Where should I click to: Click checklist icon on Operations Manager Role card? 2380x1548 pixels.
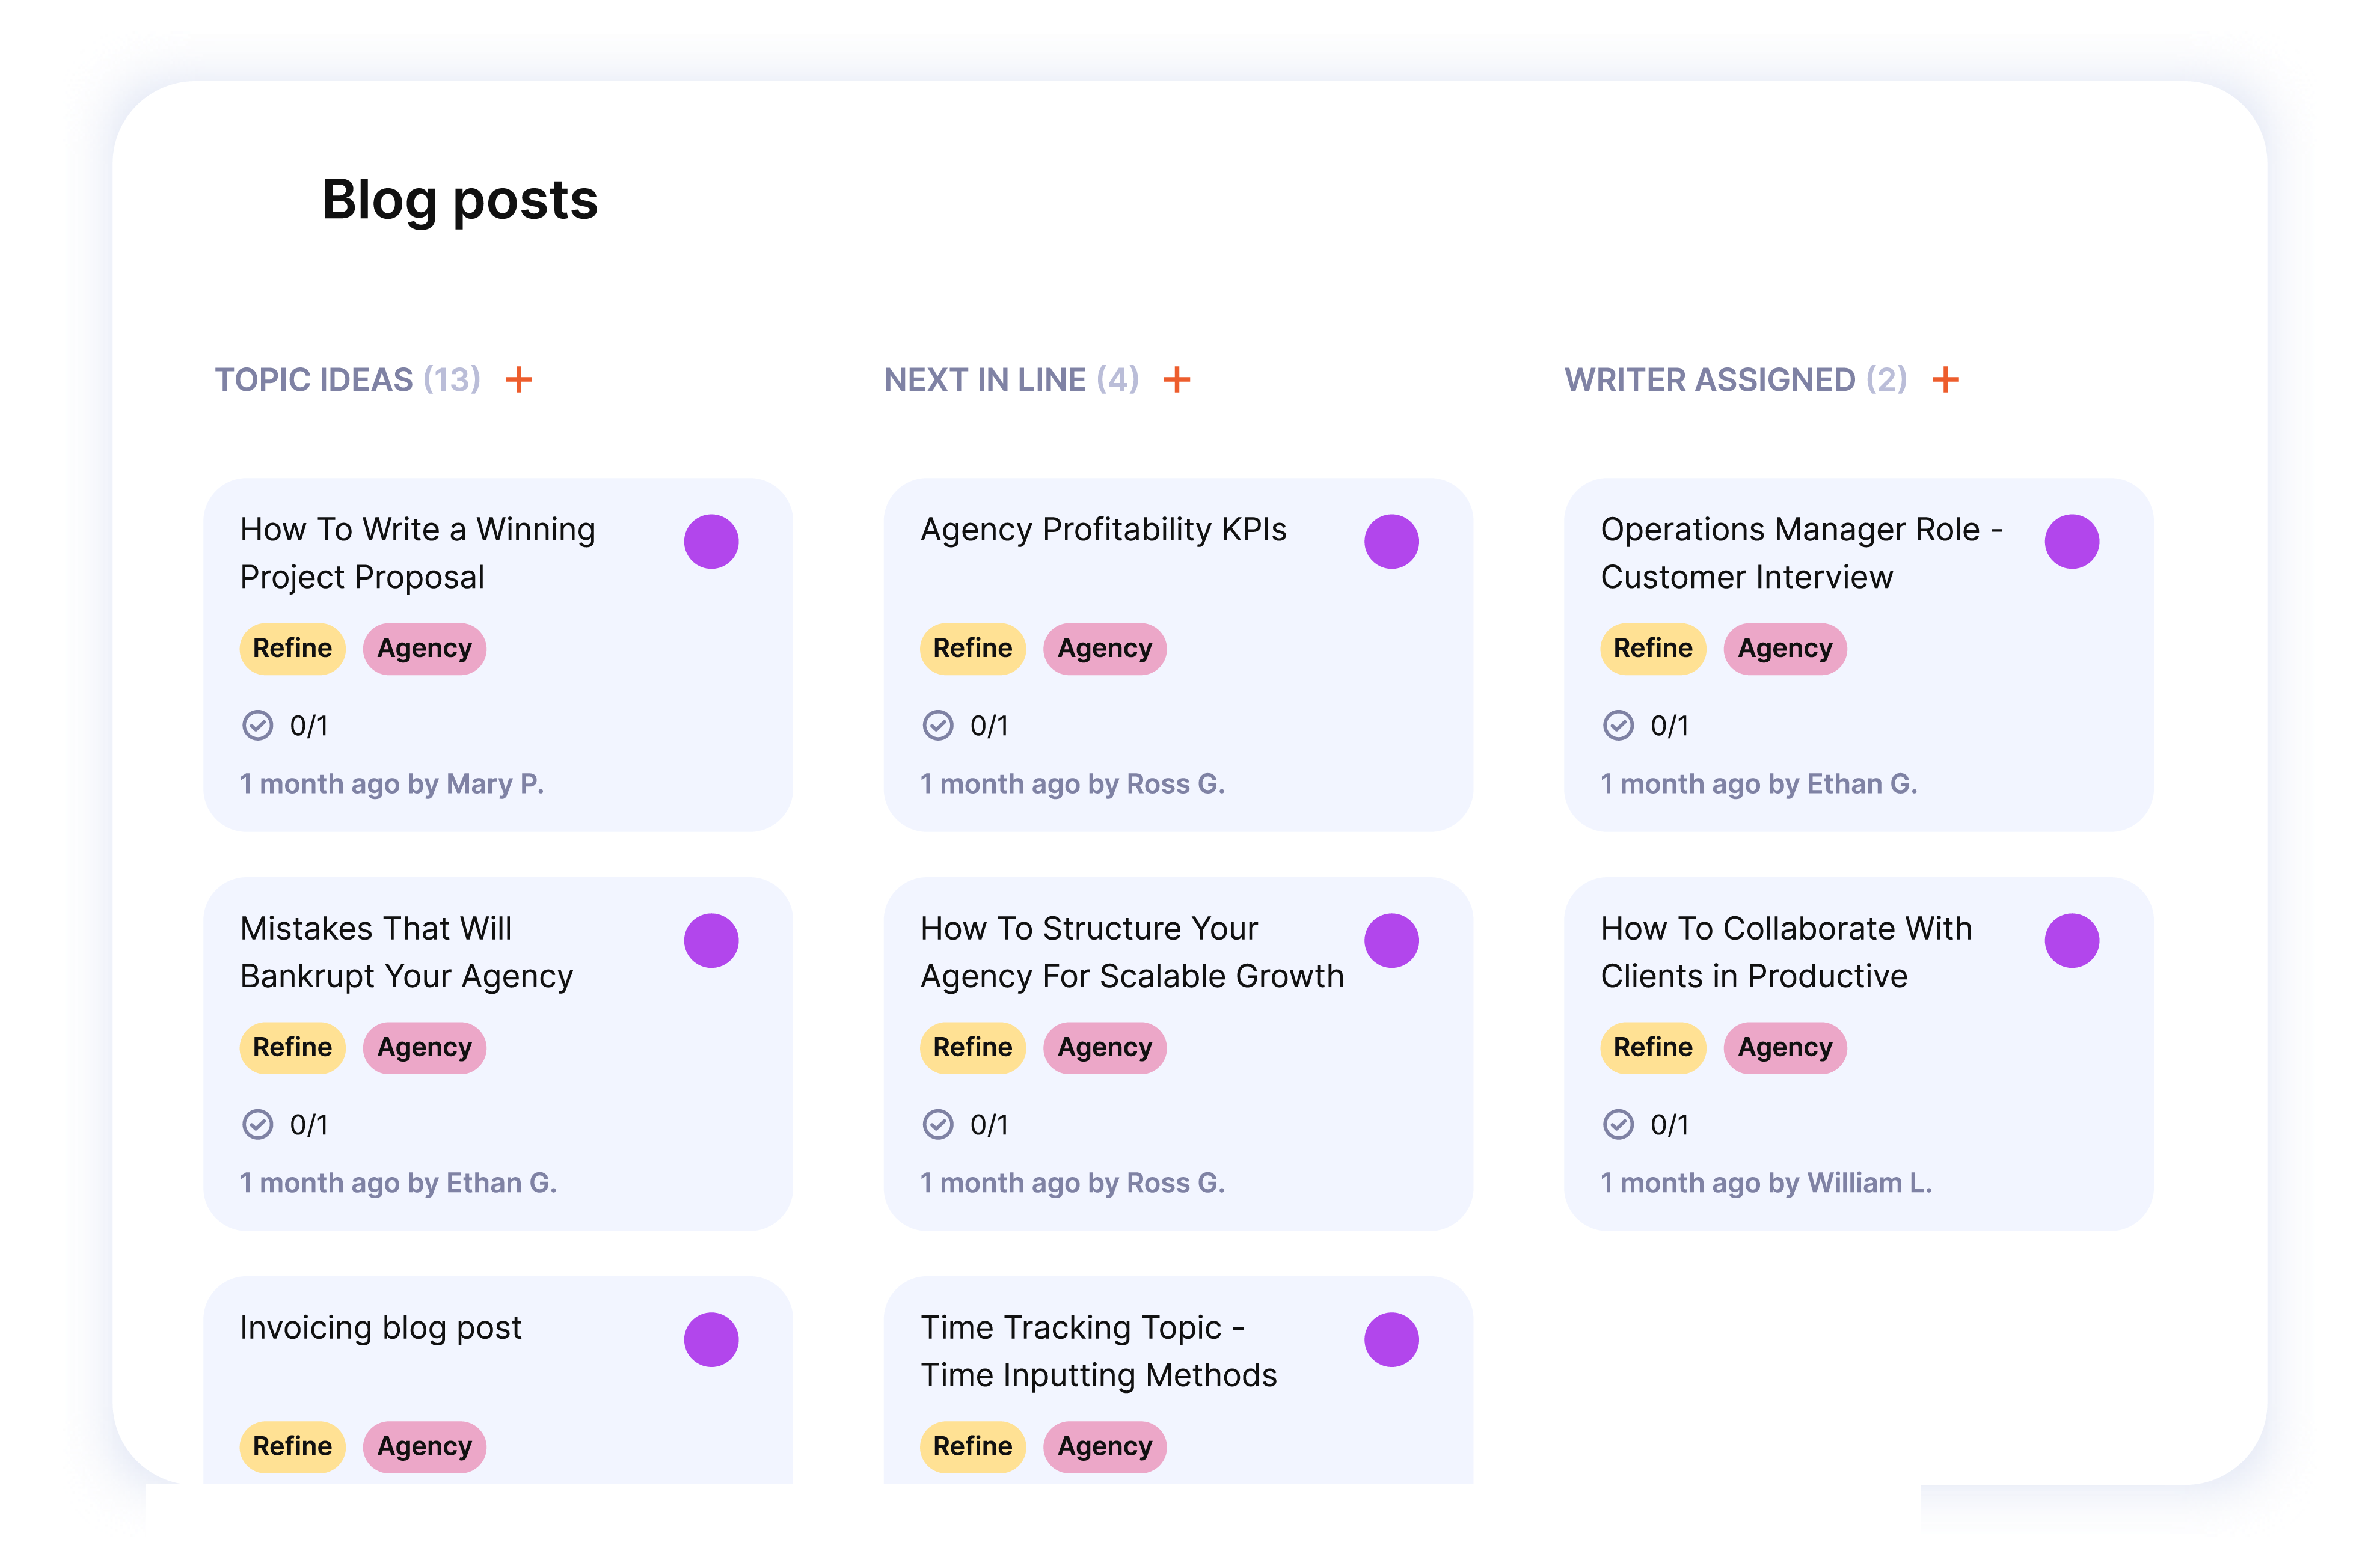tap(1618, 725)
